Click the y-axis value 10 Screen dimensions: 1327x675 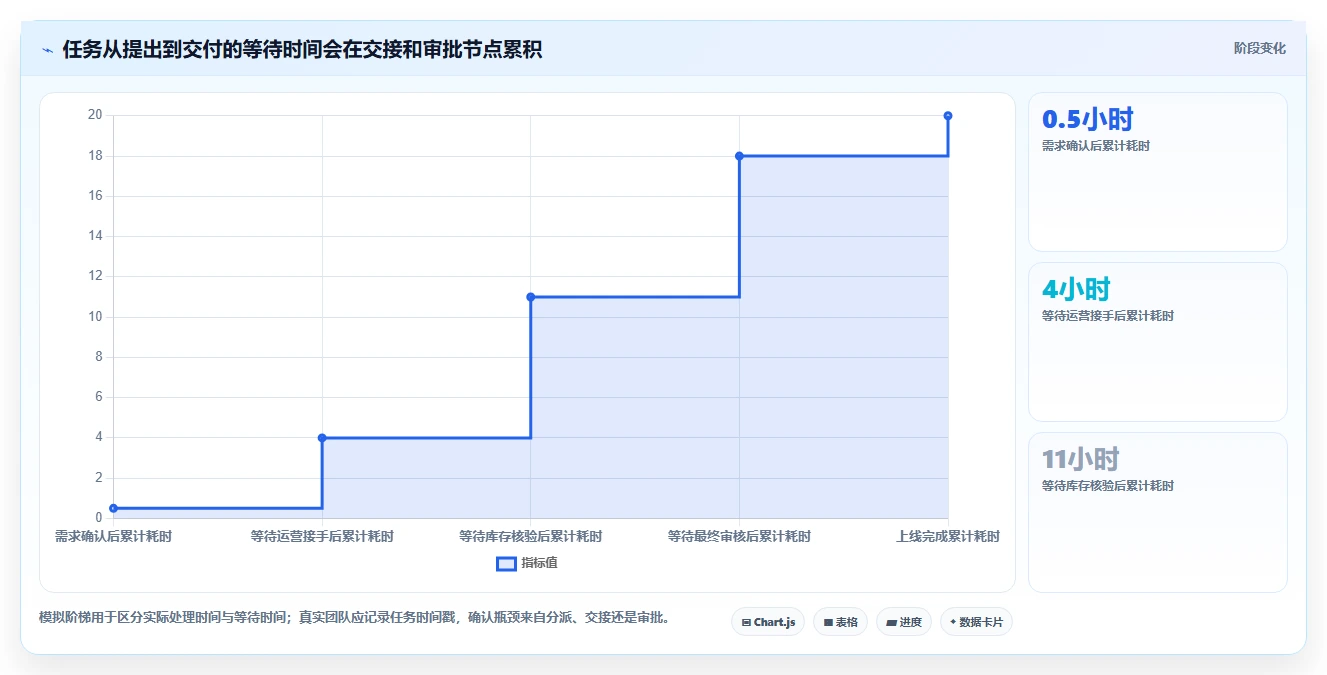point(95,317)
